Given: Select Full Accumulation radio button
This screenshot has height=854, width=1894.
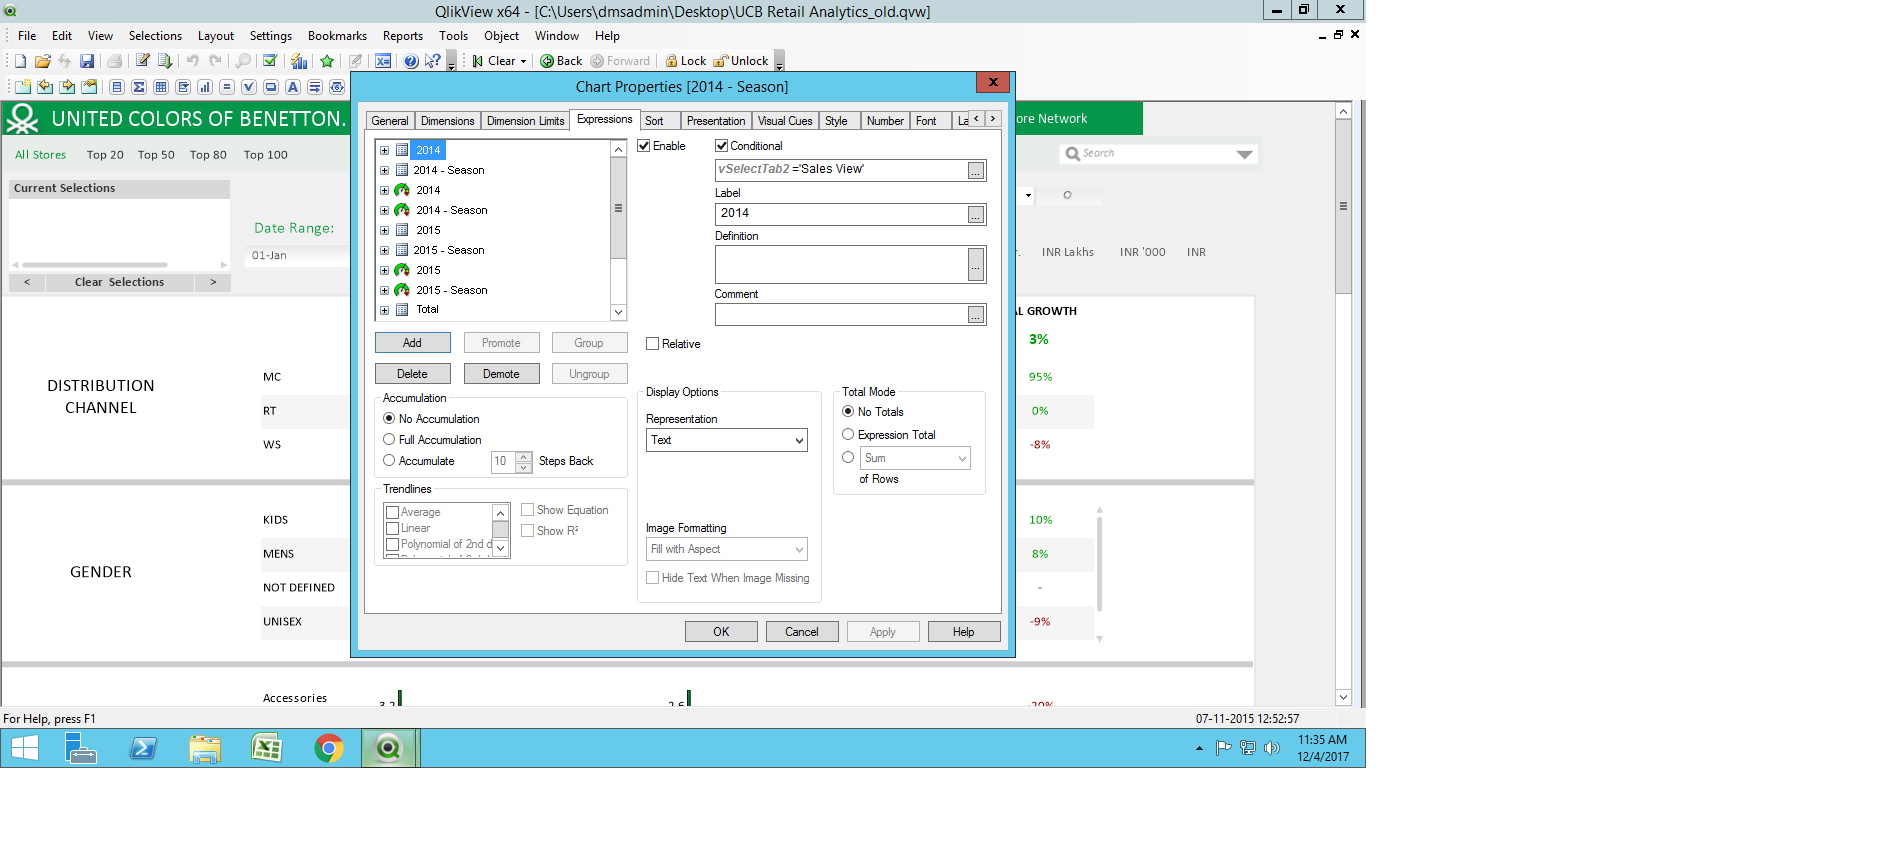Looking at the screenshot, I should tap(389, 440).
